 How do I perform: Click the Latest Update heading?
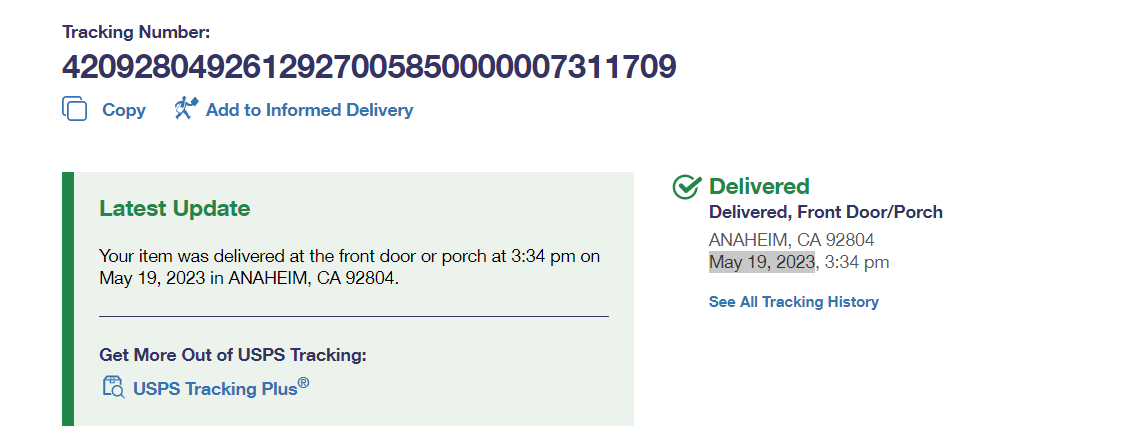pyautogui.click(x=174, y=208)
